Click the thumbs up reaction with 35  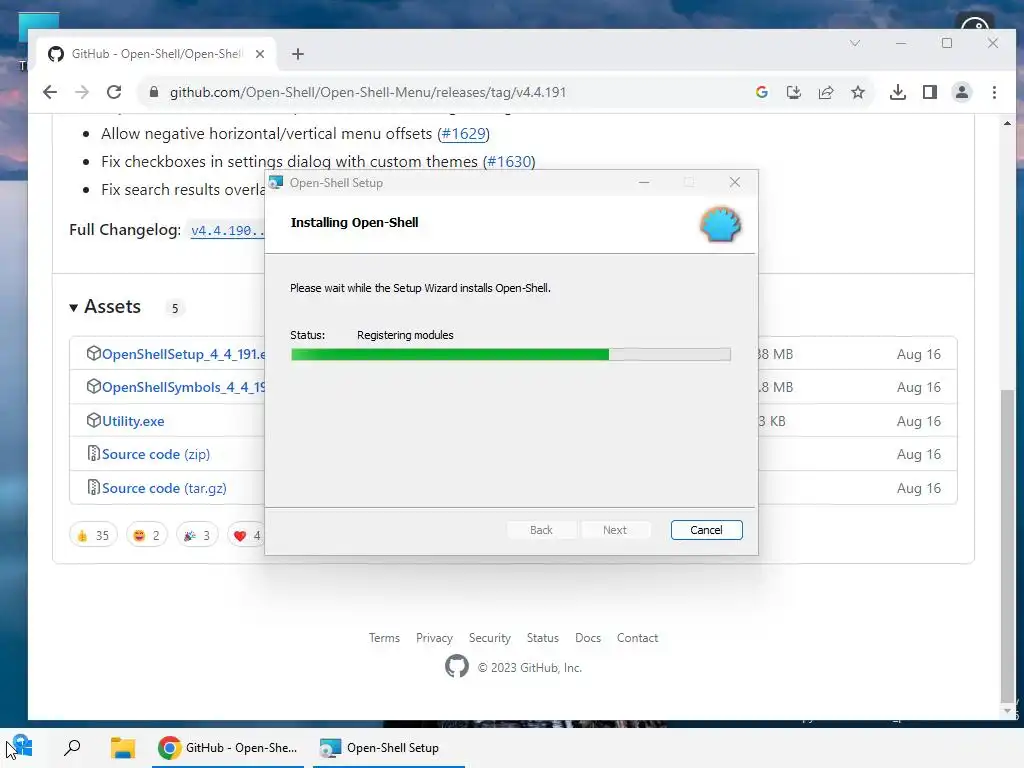[x=93, y=535]
